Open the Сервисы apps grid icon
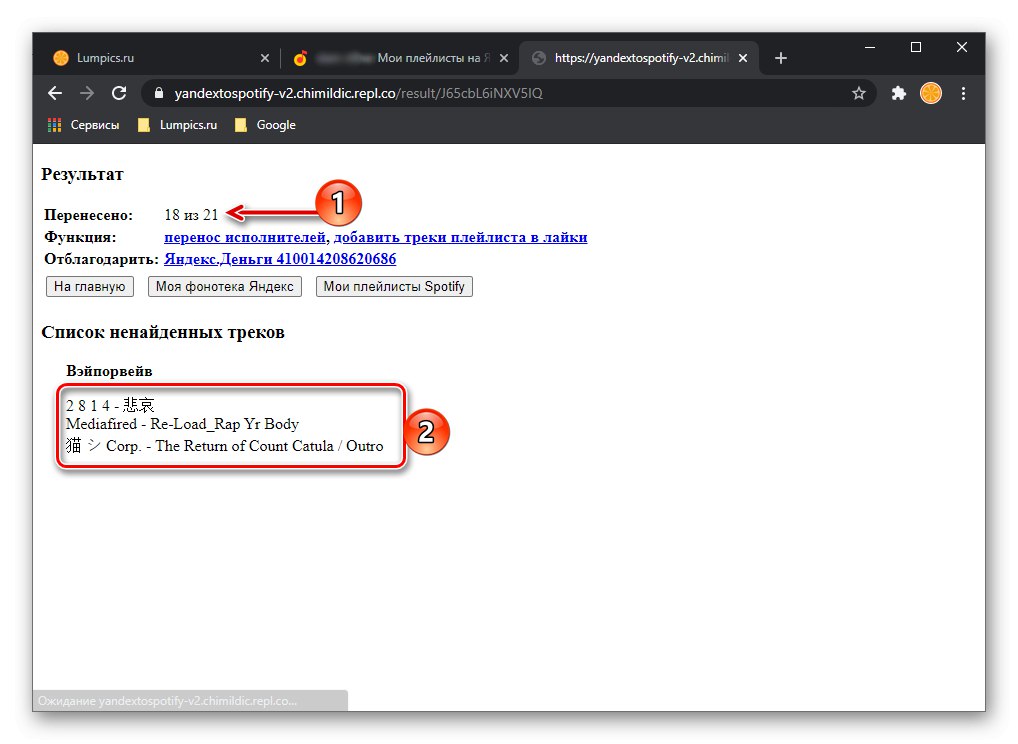This screenshot has width=1018, height=744. tap(52, 124)
